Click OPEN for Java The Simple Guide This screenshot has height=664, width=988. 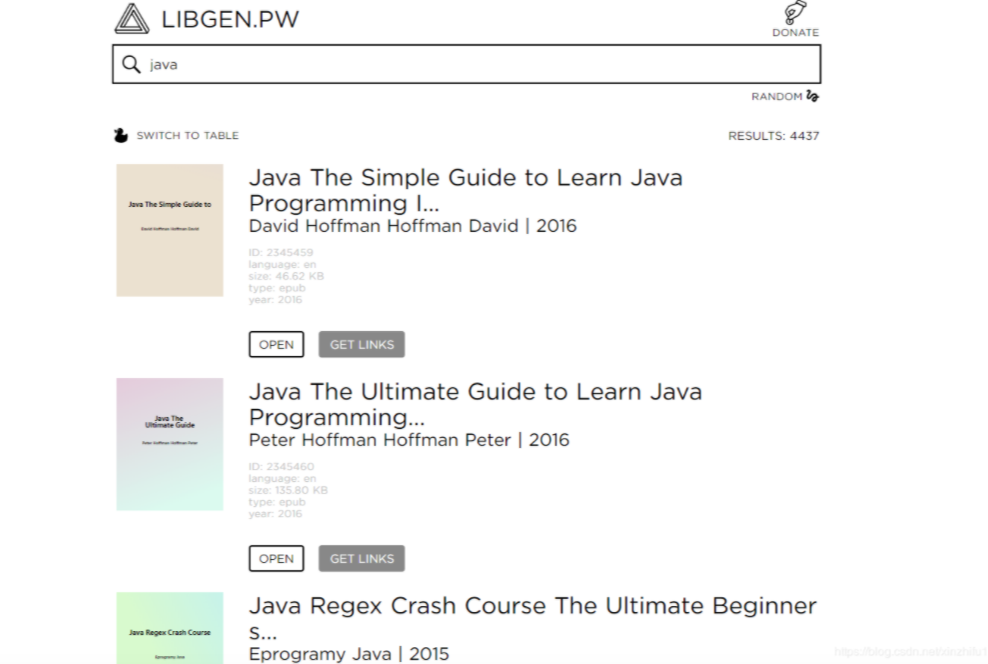276,345
